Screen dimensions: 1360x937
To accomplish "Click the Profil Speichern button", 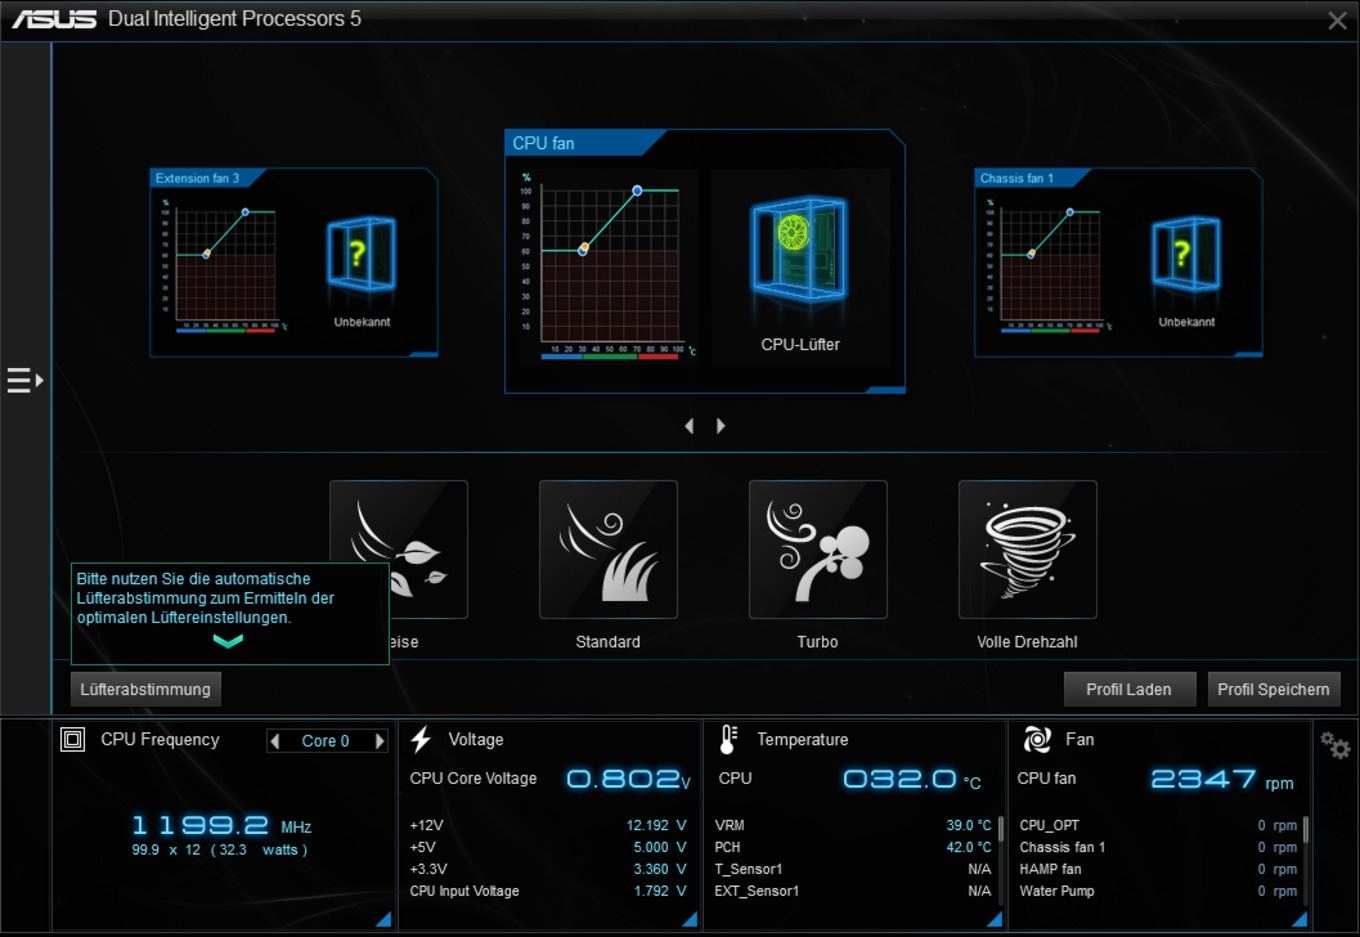I will click(x=1274, y=689).
